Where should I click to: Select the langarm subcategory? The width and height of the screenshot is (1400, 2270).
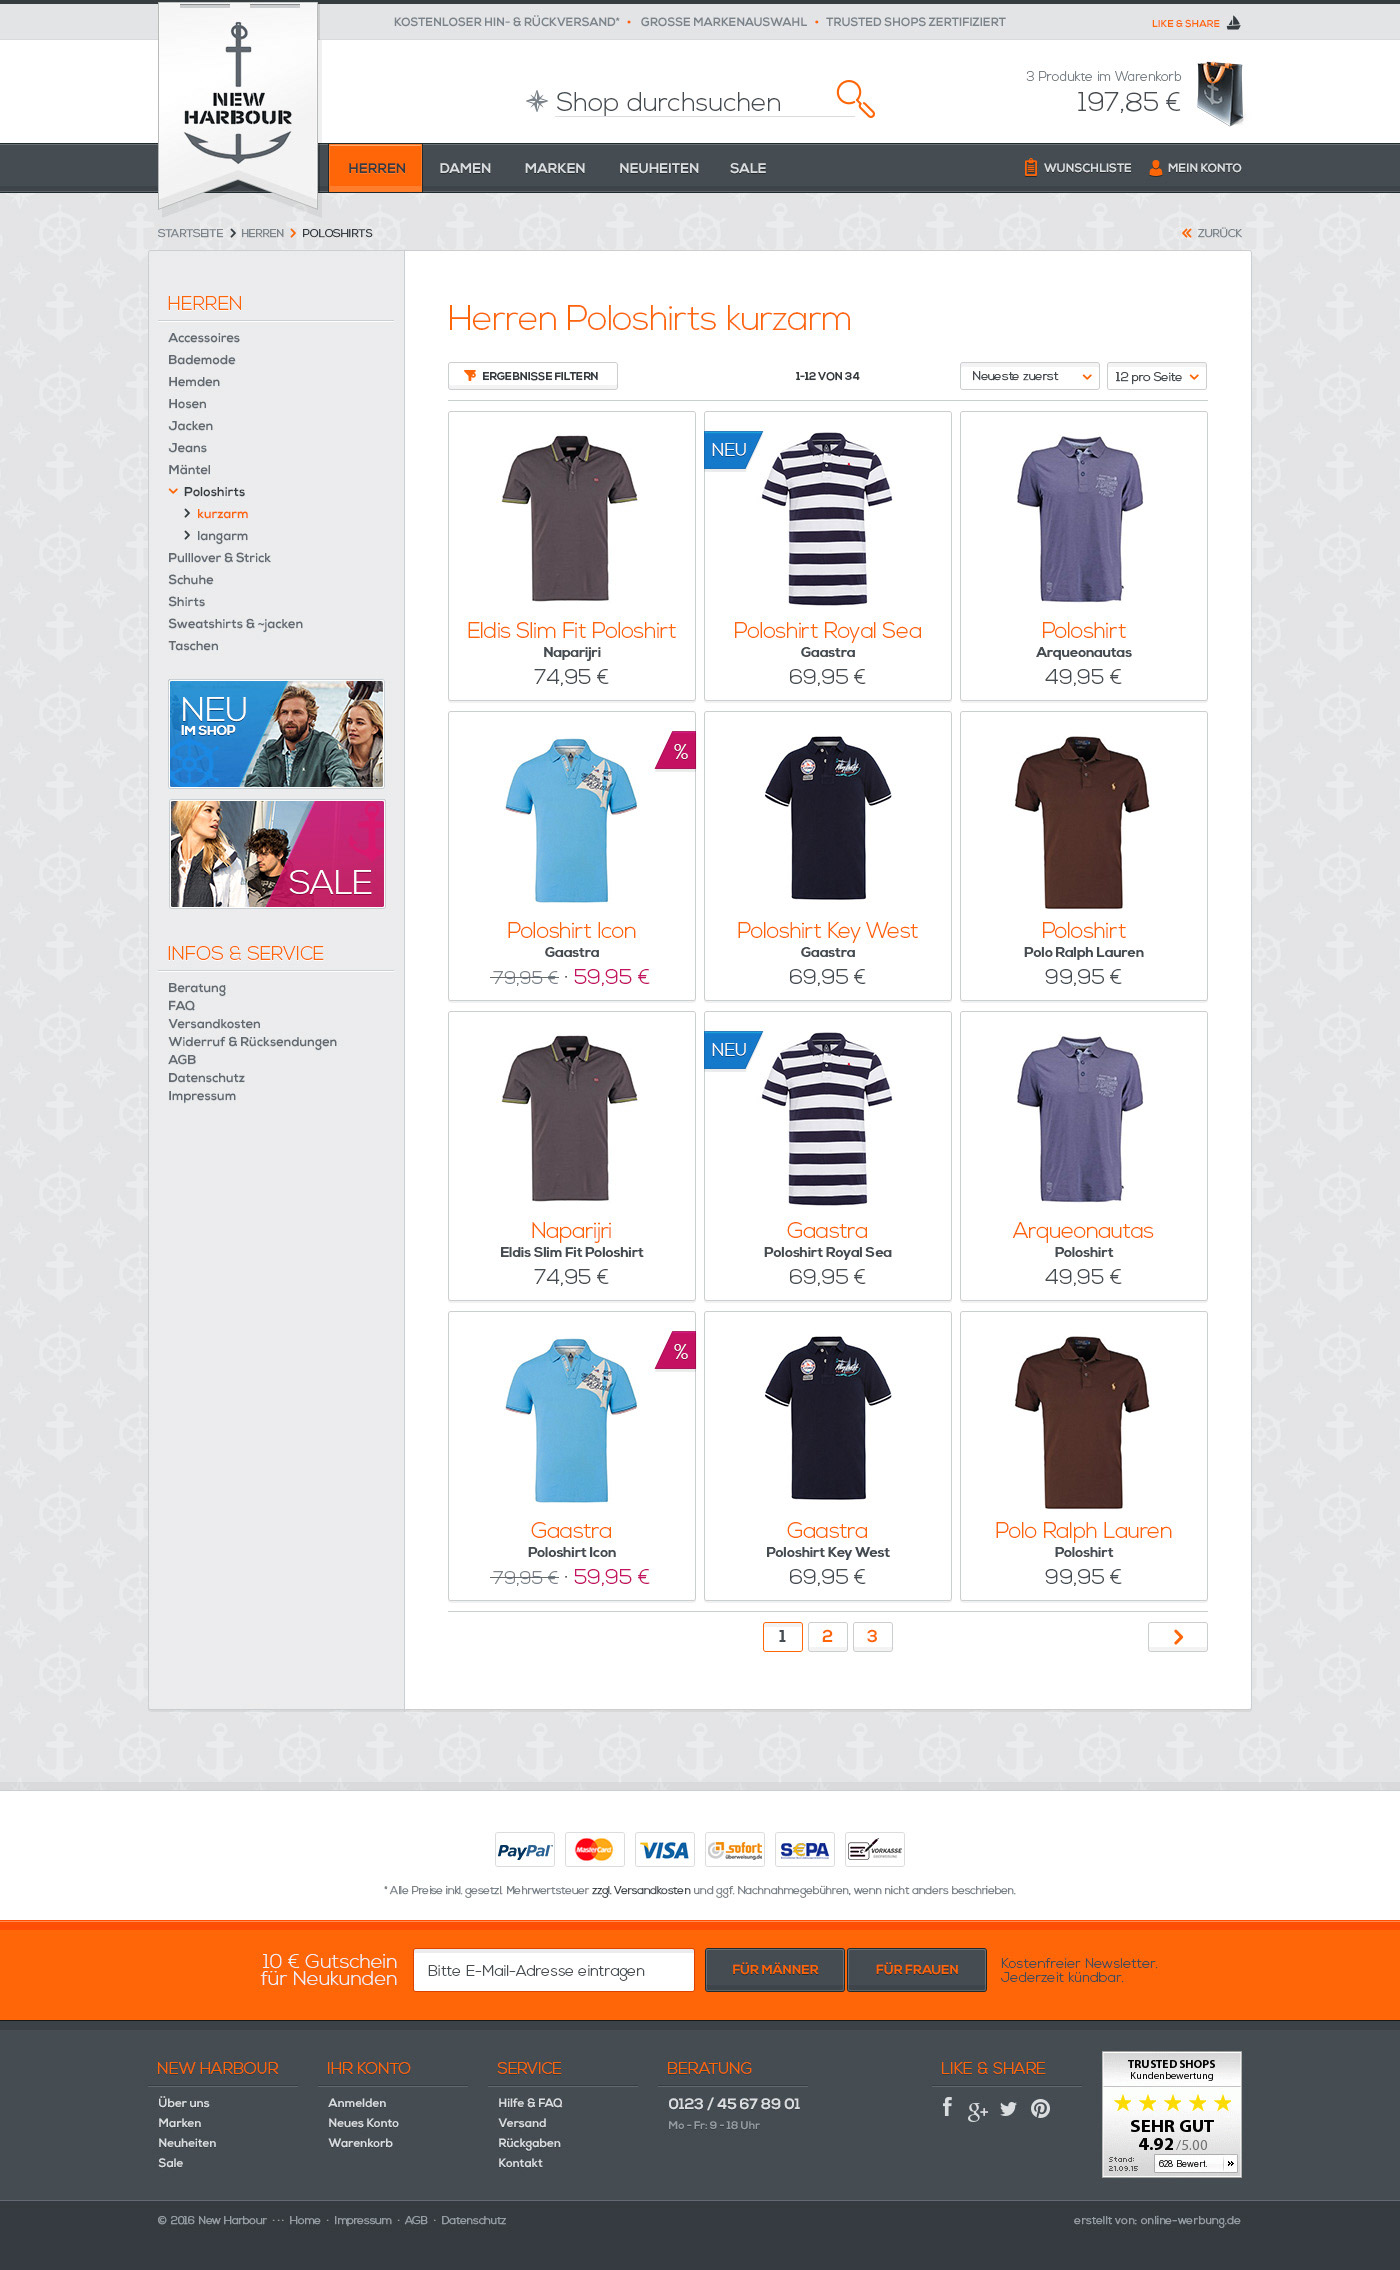[x=222, y=536]
